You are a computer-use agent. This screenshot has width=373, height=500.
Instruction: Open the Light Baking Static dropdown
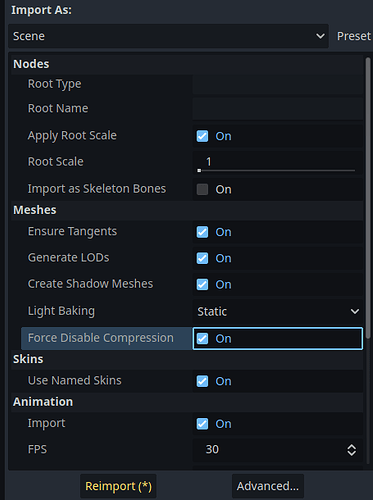click(278, 312)
